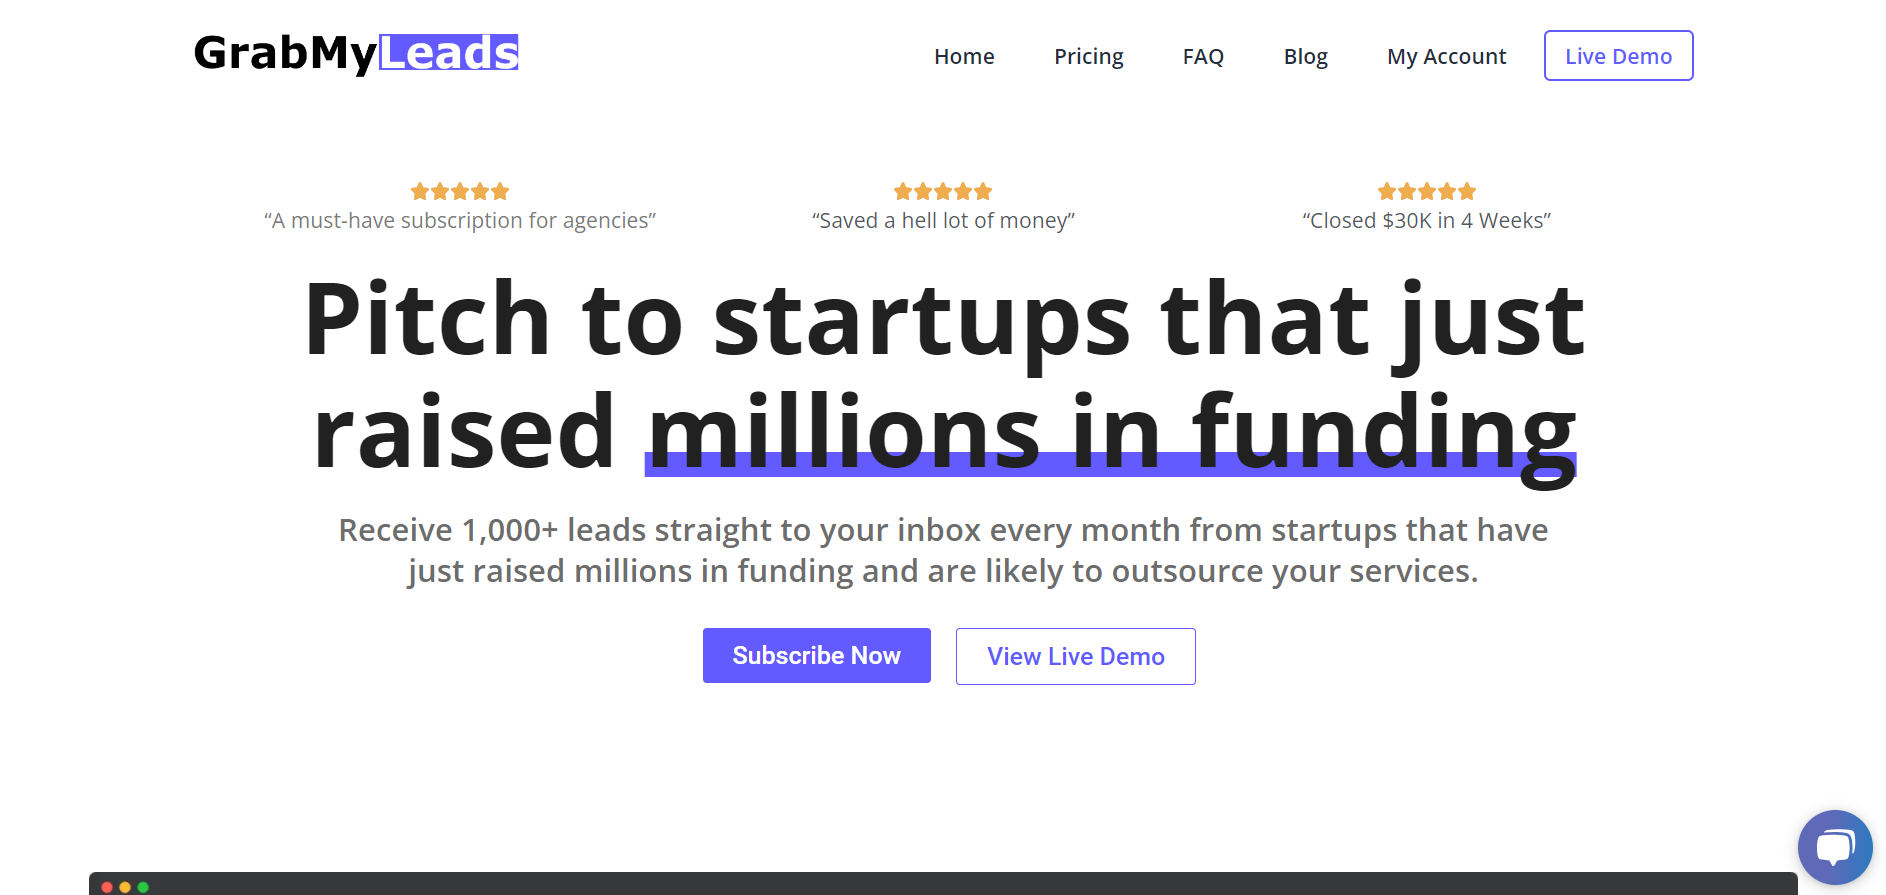The height and width of the screenshot is (895, 1886).
Task: Click the GrabMyLeads logo
Action: pyautogui.click(x=356, y=54)
